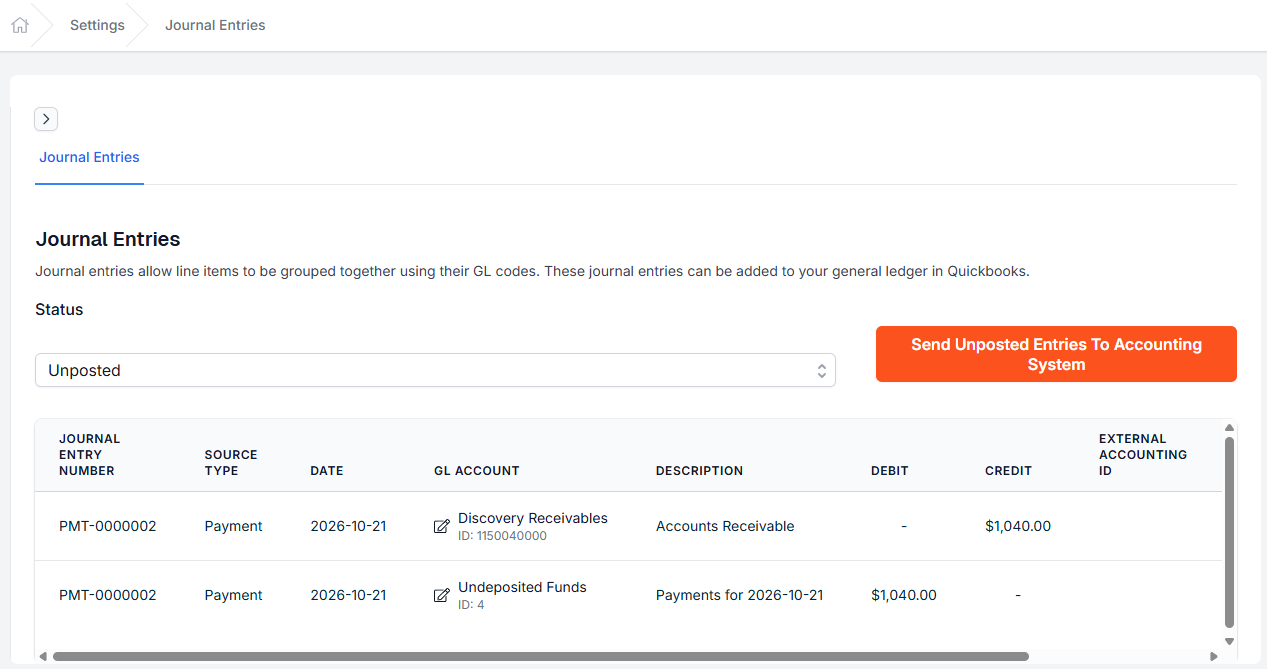Image resolution: width=1267 pixels, height=669 pixels.
Task: Click date 2026-10-21 in Undeposited Funds row
Action: click(x=348, y=595)
